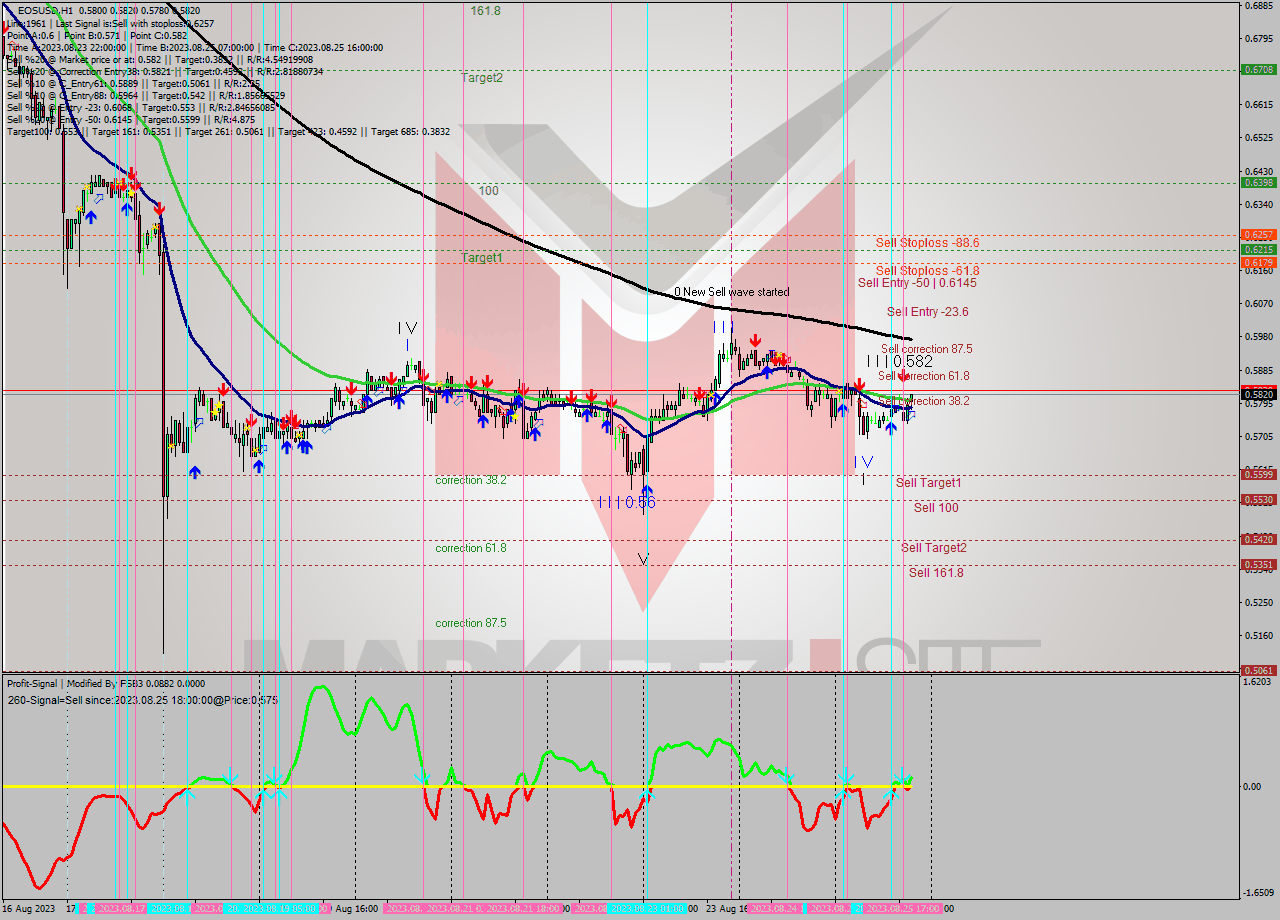Click the green '161.8' label at chart top

click(x=486, y=10)
